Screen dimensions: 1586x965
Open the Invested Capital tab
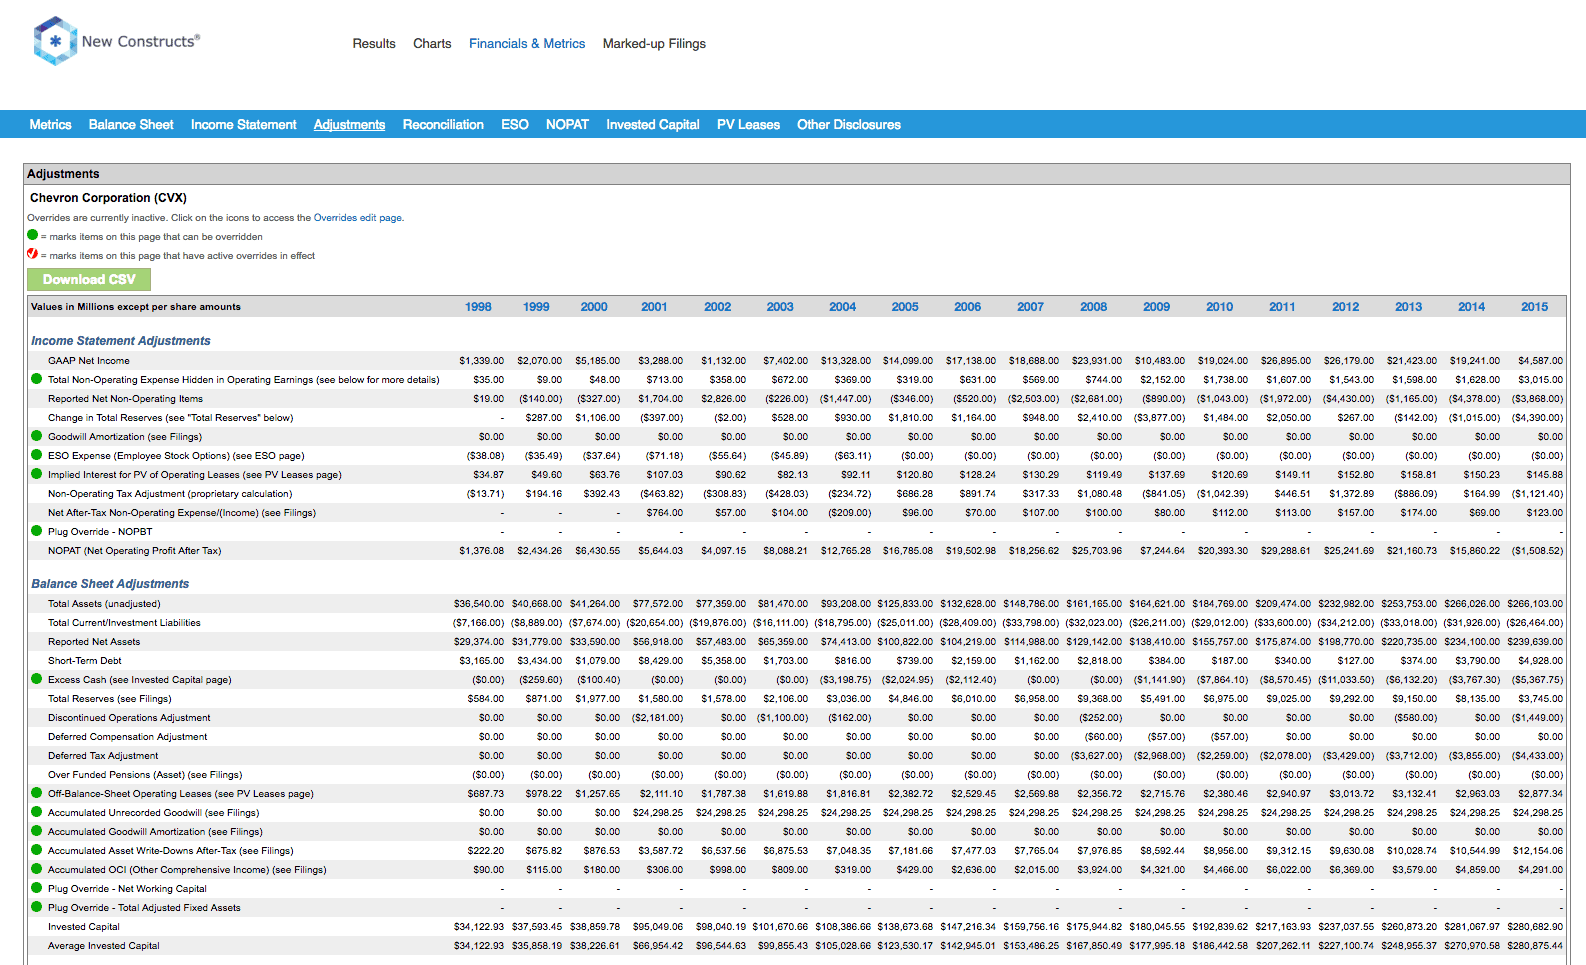[x=653, y=125]
